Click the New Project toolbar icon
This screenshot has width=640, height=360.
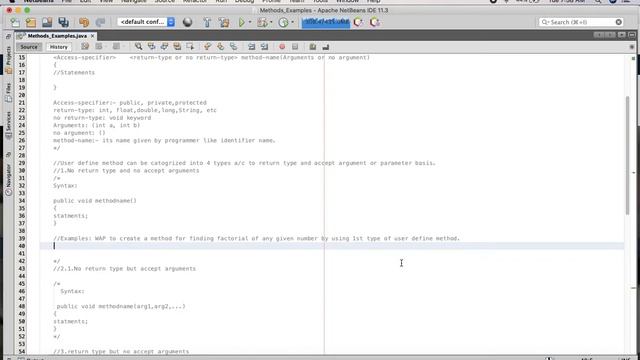(31, 22)
